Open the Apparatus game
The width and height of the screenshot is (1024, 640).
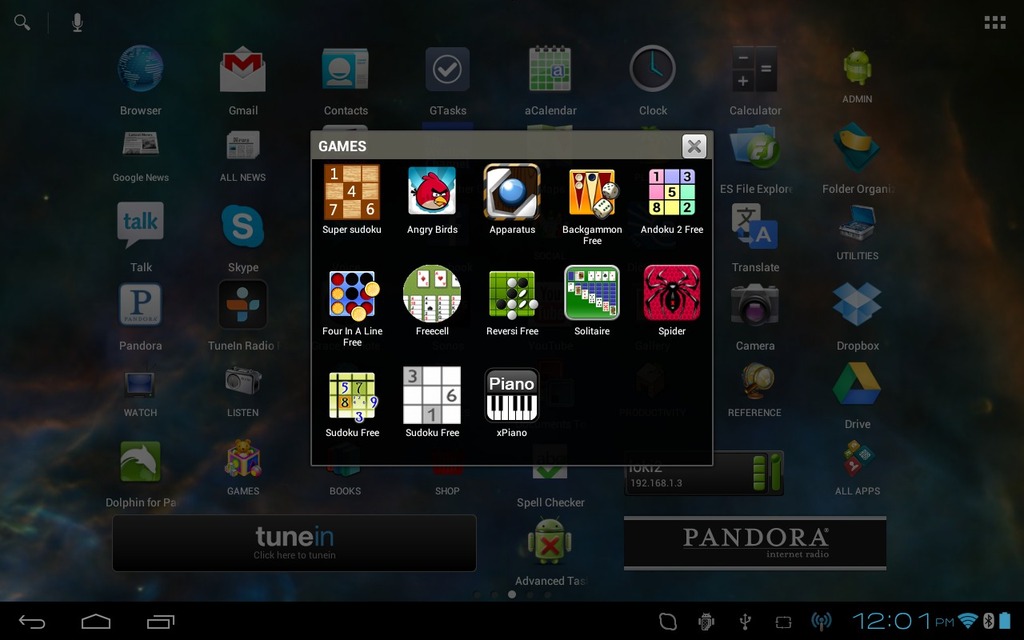[x=512, y=192]
